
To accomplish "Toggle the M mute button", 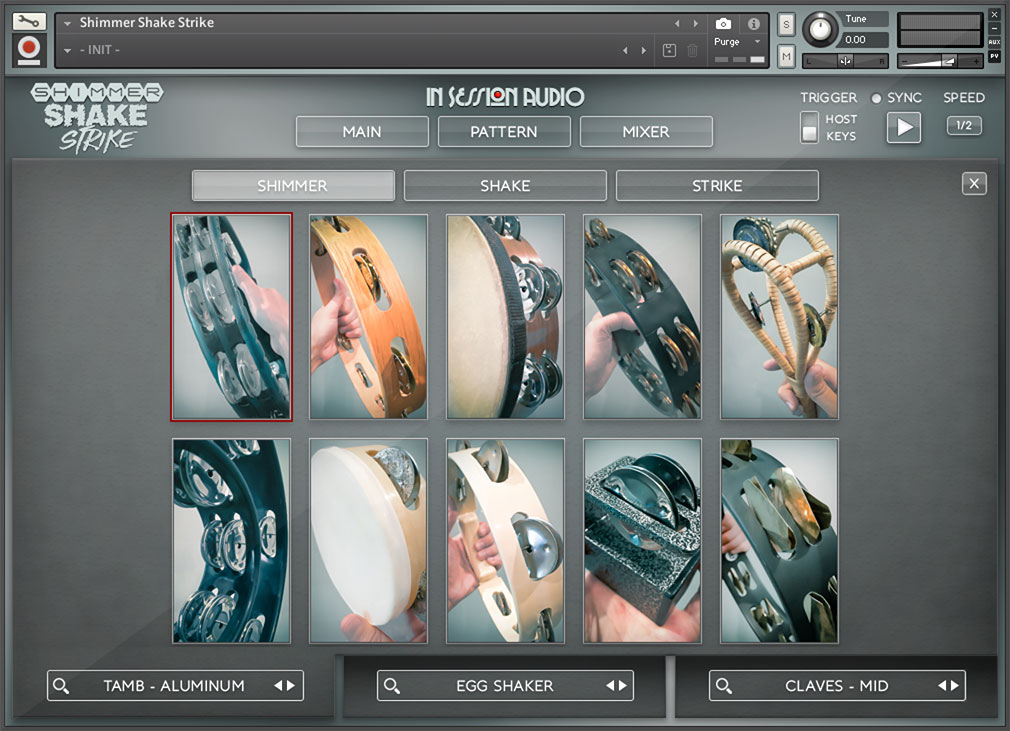I will click(x=786, y=57).
